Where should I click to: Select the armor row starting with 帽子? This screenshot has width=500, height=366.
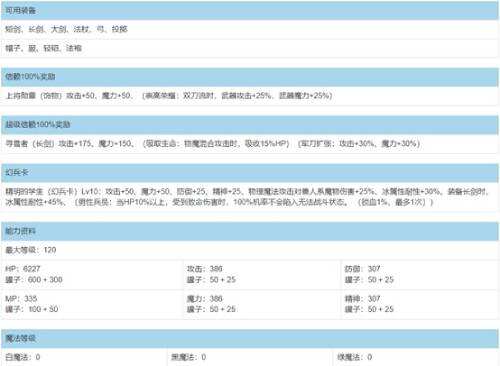(250, 48)
